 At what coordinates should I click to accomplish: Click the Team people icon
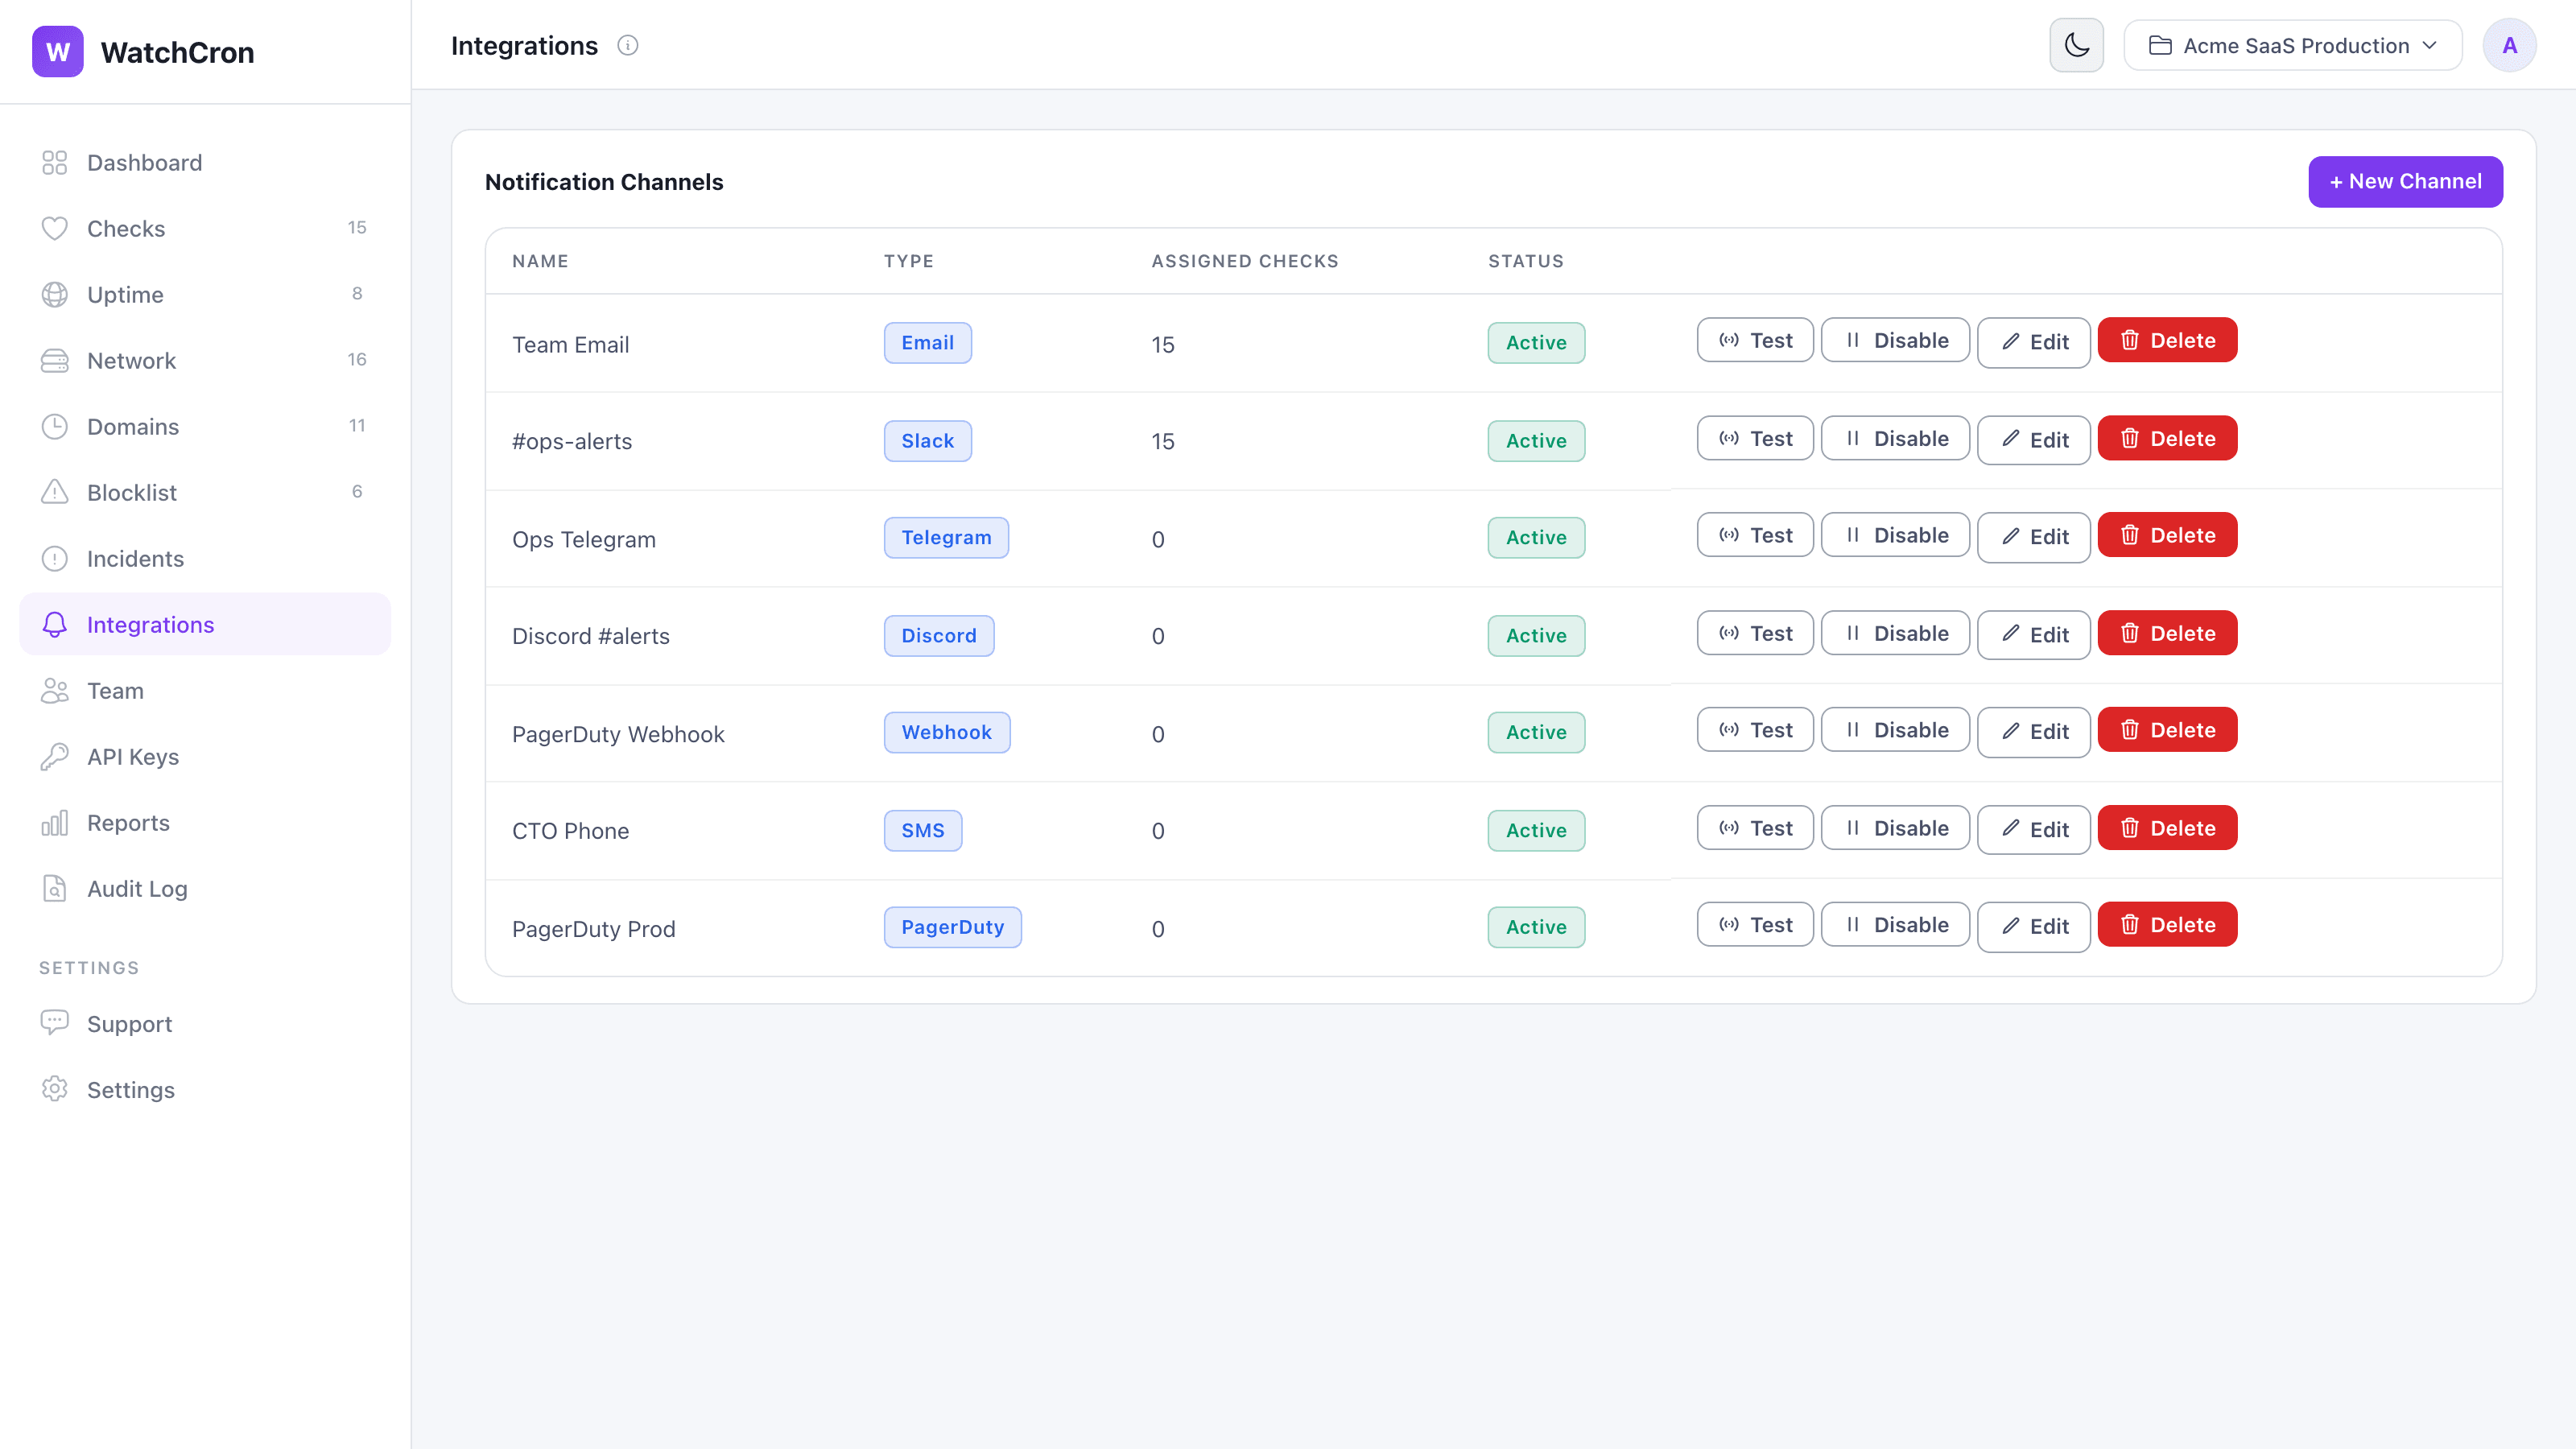point(55,691)
